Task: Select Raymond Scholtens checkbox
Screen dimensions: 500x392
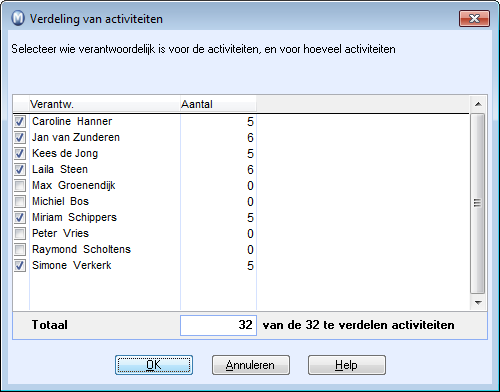Action: (20, 249)
